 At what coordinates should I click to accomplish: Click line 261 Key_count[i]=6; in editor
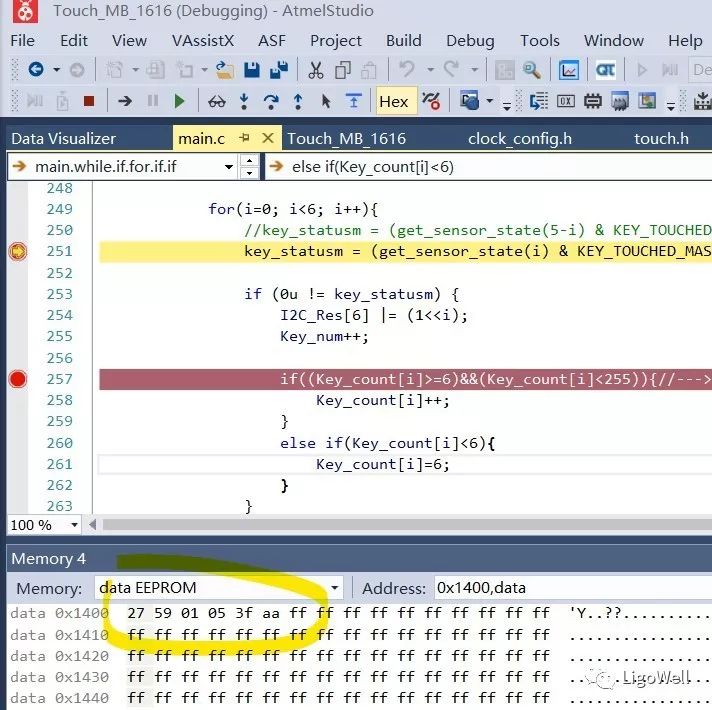382,464
